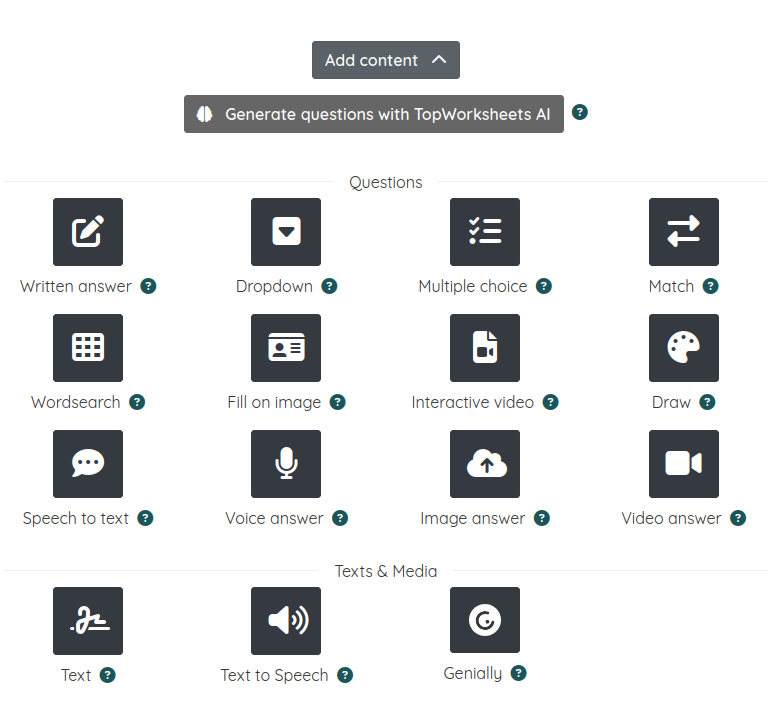Add a Written answer question

point(88,232)
